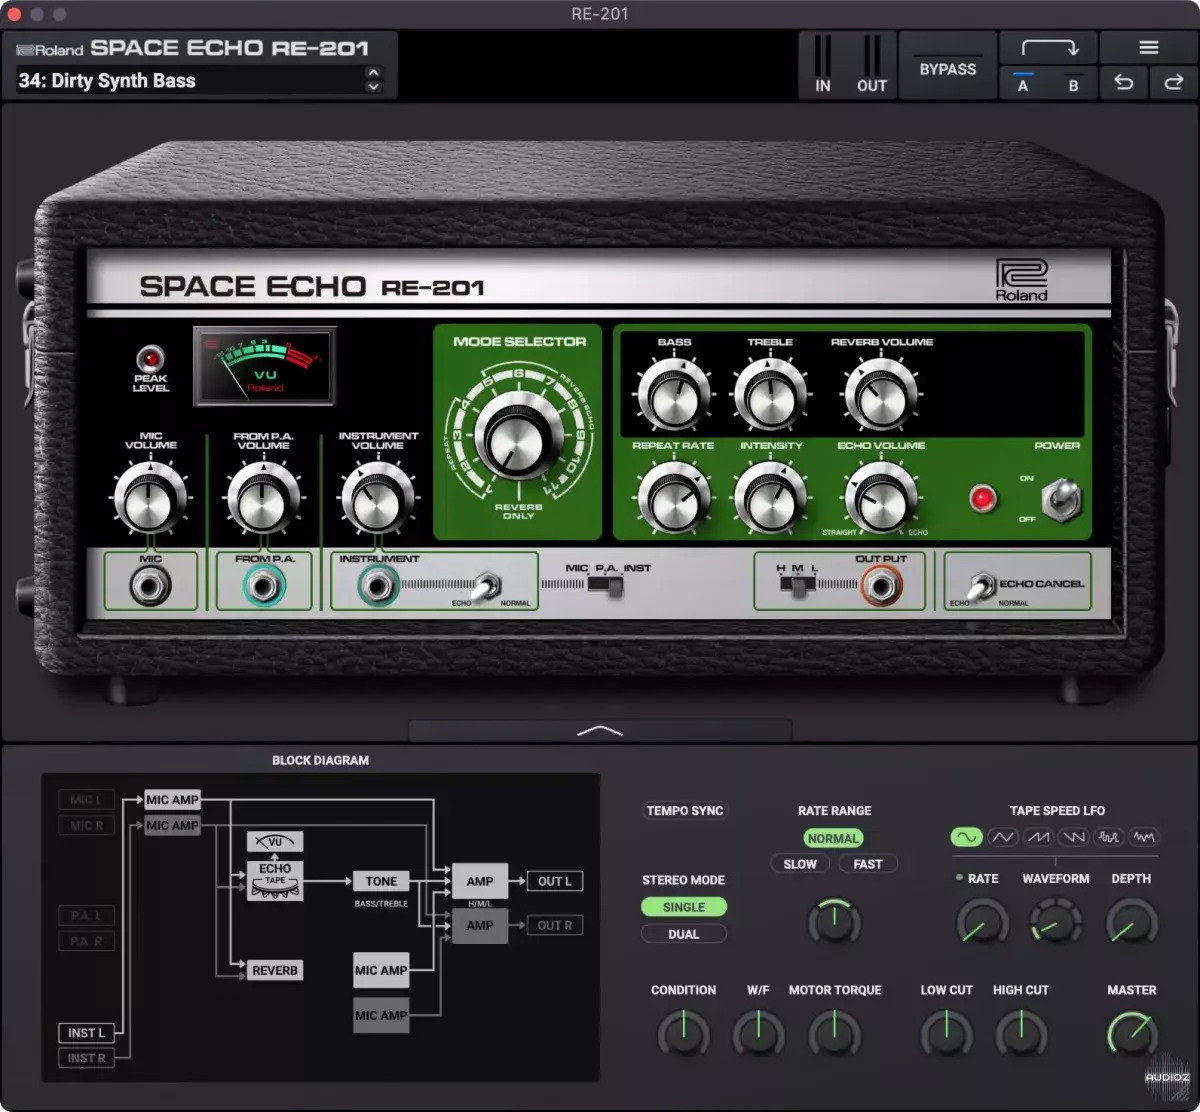Flip the POWER on/off toggle switch
The image size is (1200, 1112).
(1061, 499)
